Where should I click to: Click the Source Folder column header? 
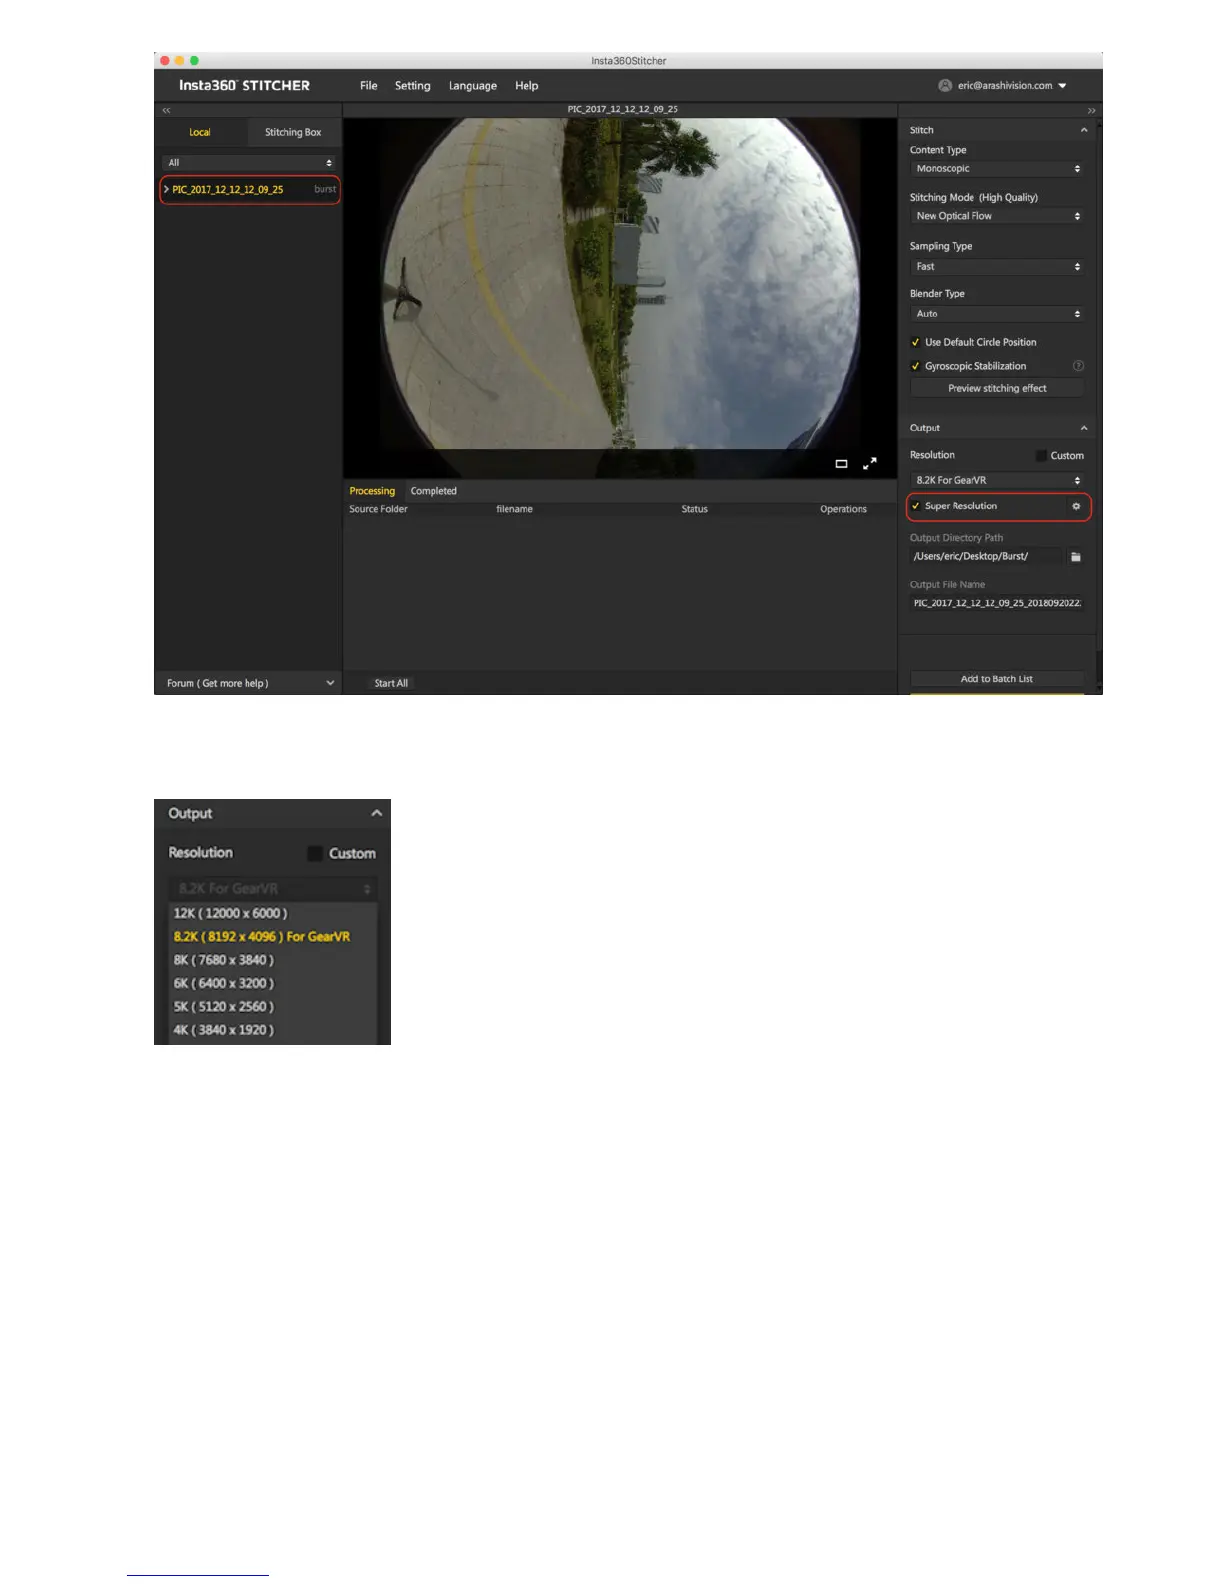coord(378,509)
